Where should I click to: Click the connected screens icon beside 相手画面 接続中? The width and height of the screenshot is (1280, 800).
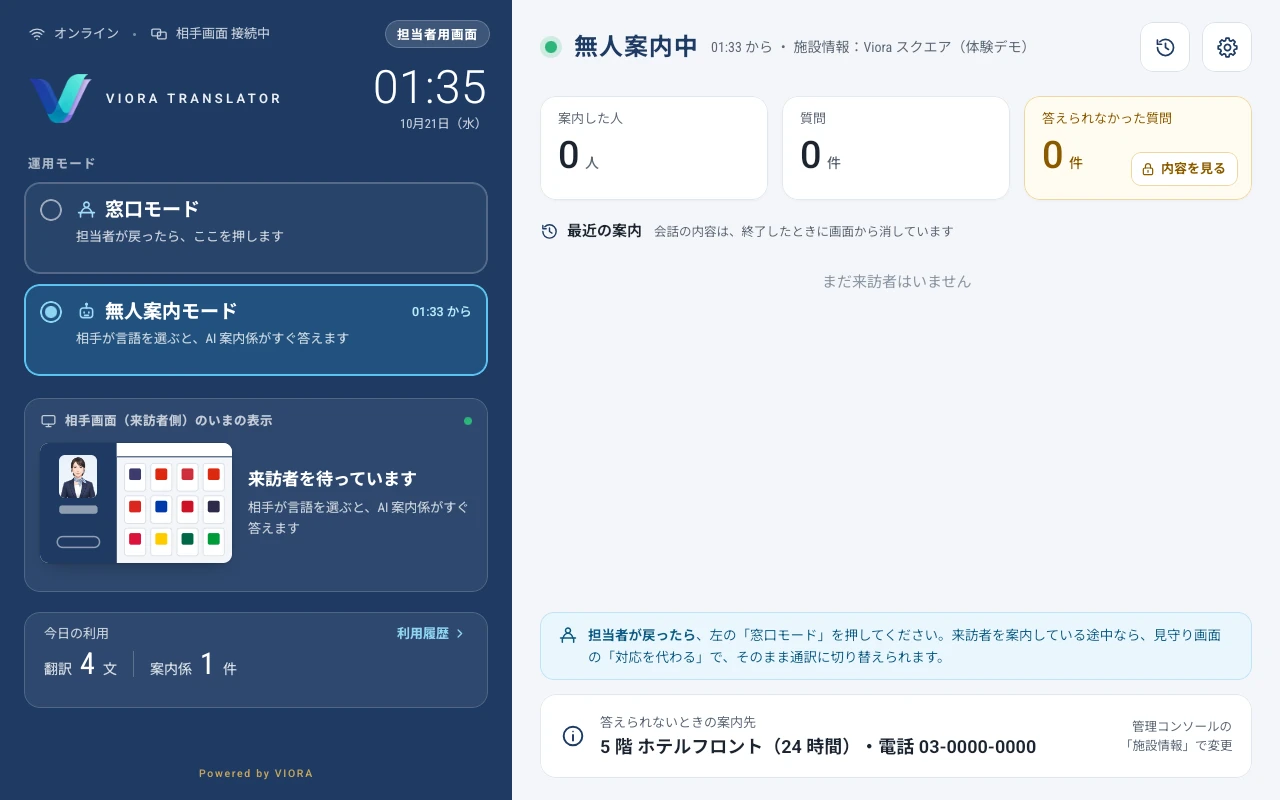159,34
